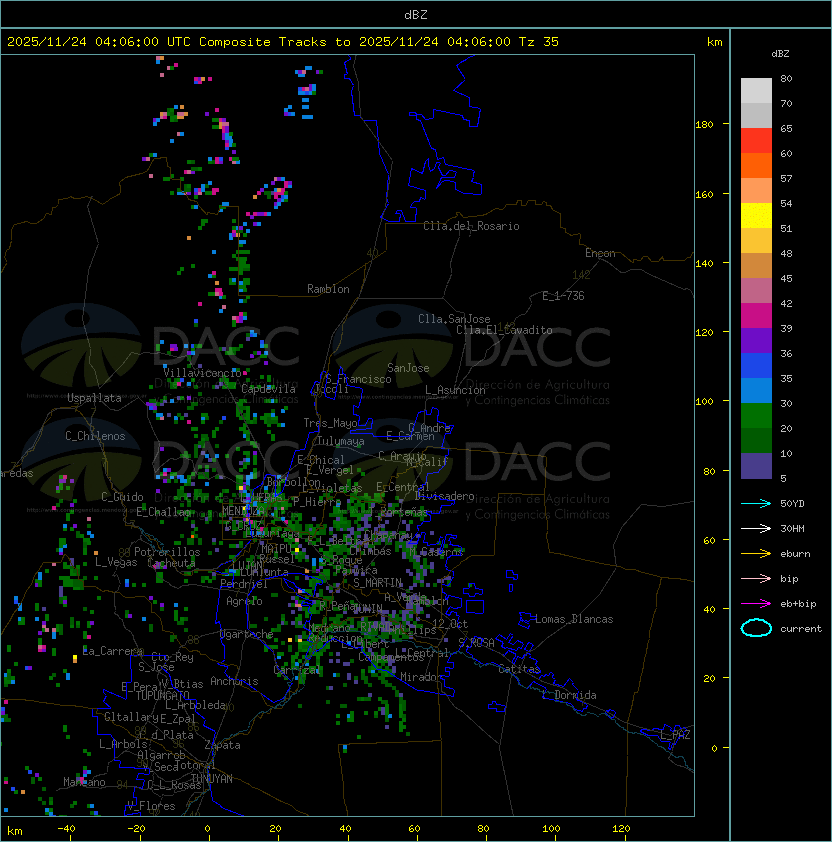Click the cyan 50YD arrow legend icon
The width and height of the screenshot is (832, 842).
click(756, 504)
